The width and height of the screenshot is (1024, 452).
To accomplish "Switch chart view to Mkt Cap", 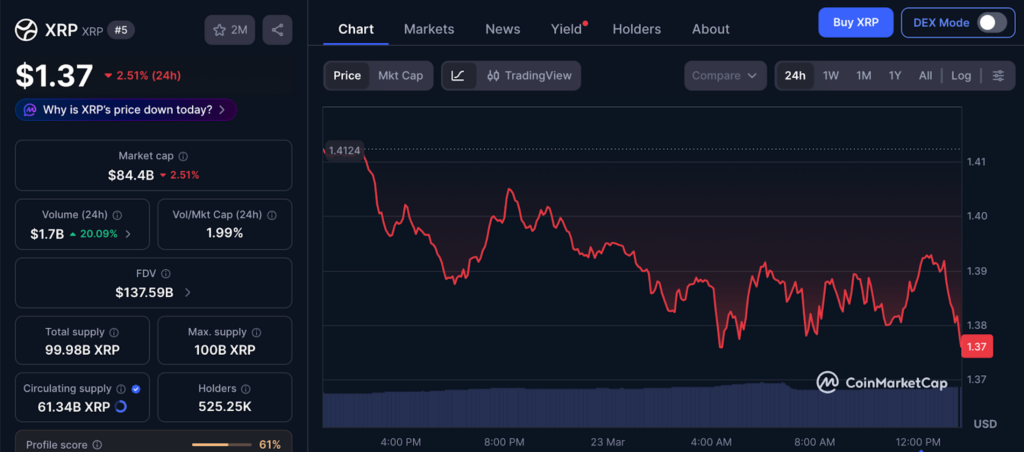I will coord(401,76).
